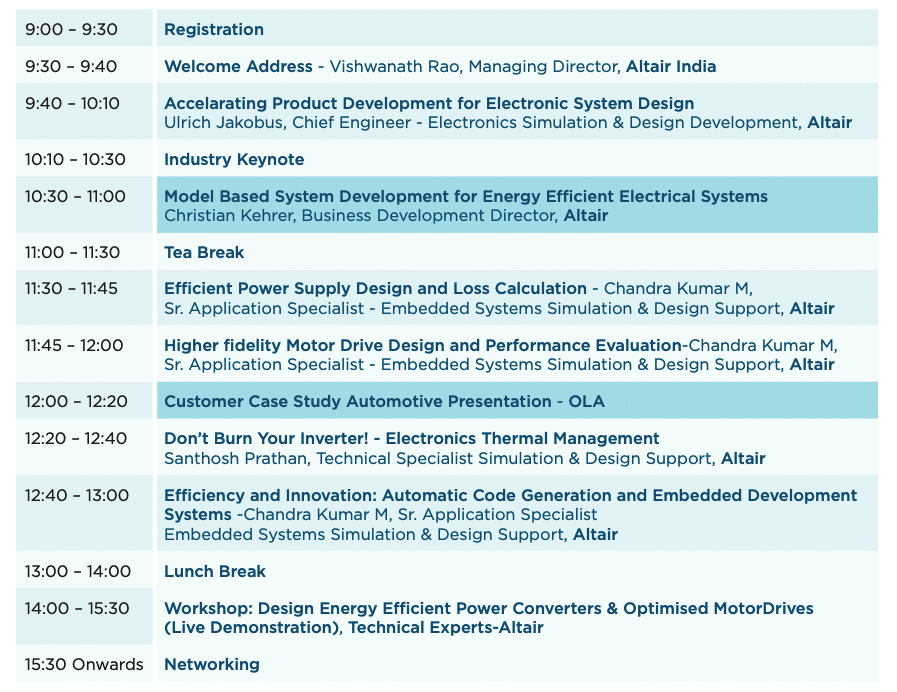Click Customer Case Study Automotive Presentation row
This screenshot has height=692, width=897.
[517, 401]
